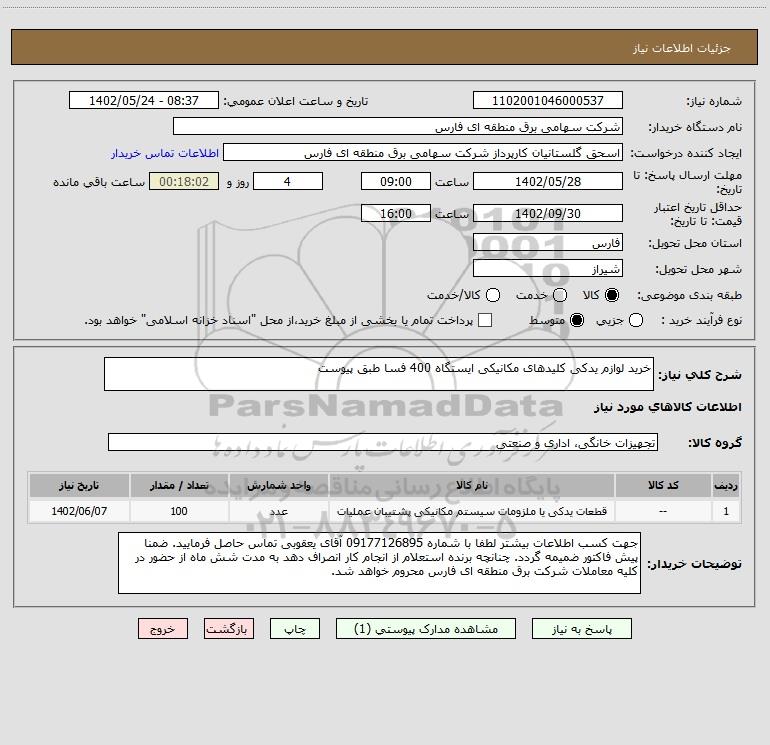Click the deadline time field 09:00
Screen dimensions: 770x745
pyautogui.click(x=396, y=181)
